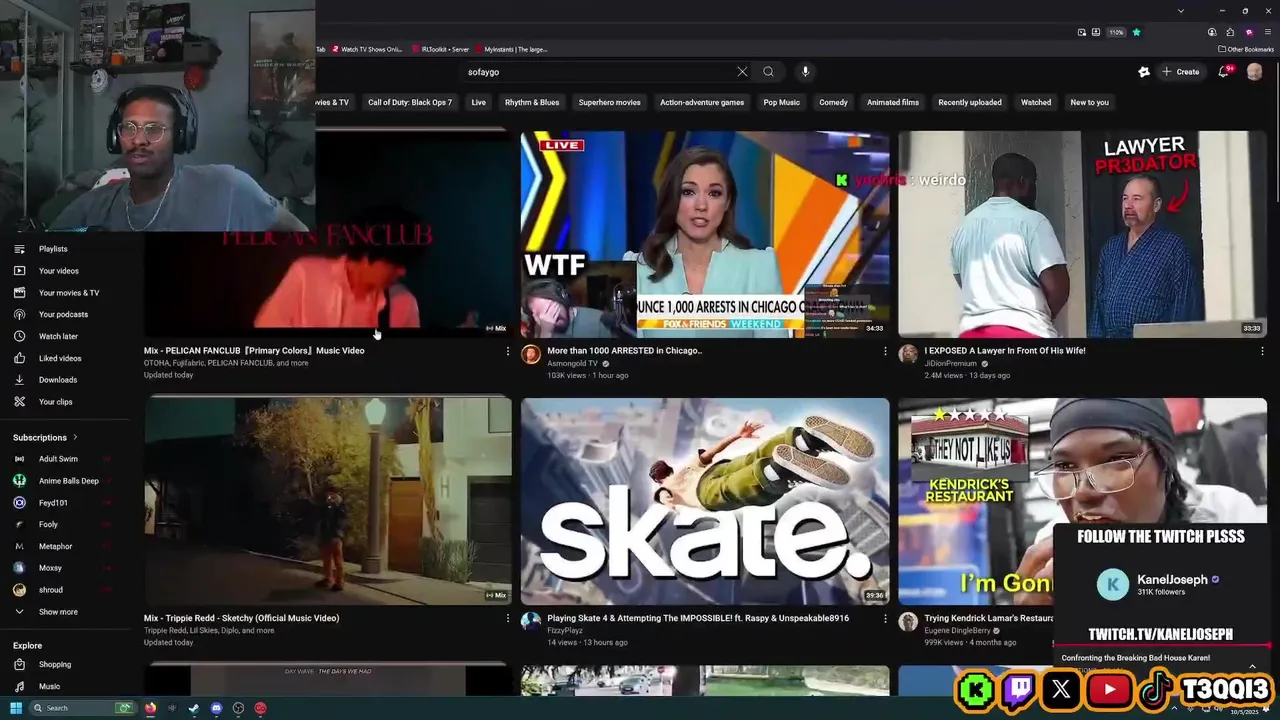
Task: Click the 110% zoom level indicator
Action: 1116,32
